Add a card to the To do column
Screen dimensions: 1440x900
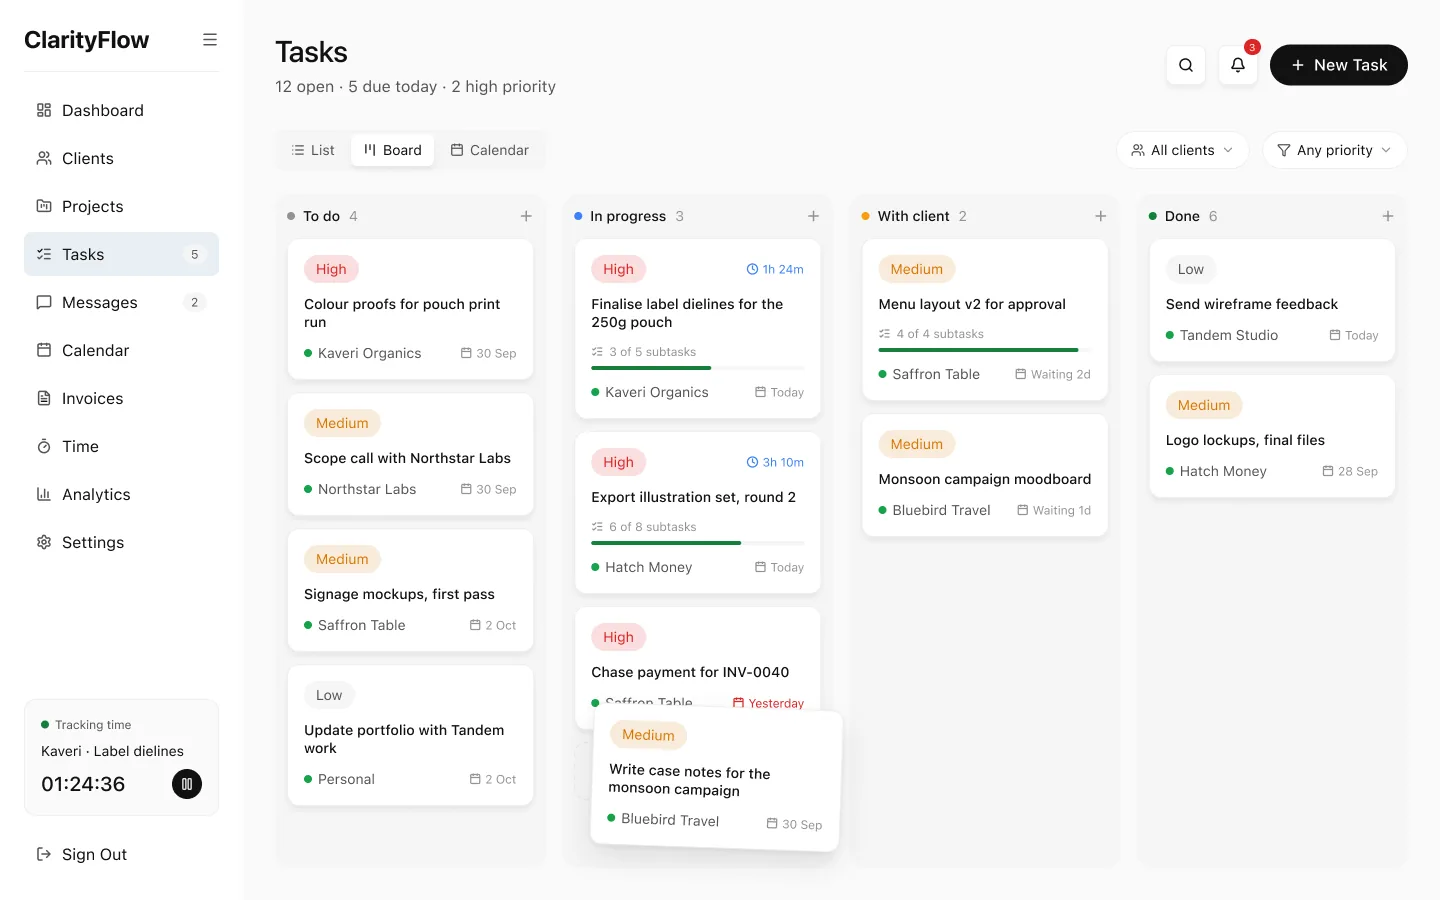click(x=526, y=216)
